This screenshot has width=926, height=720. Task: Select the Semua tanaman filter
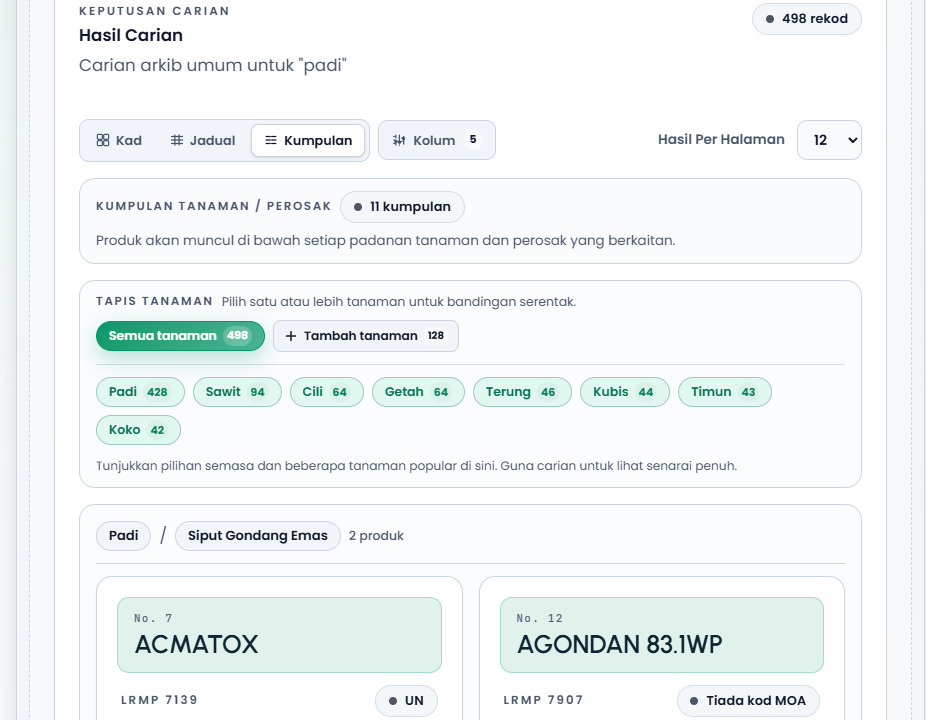click(180, 335)
